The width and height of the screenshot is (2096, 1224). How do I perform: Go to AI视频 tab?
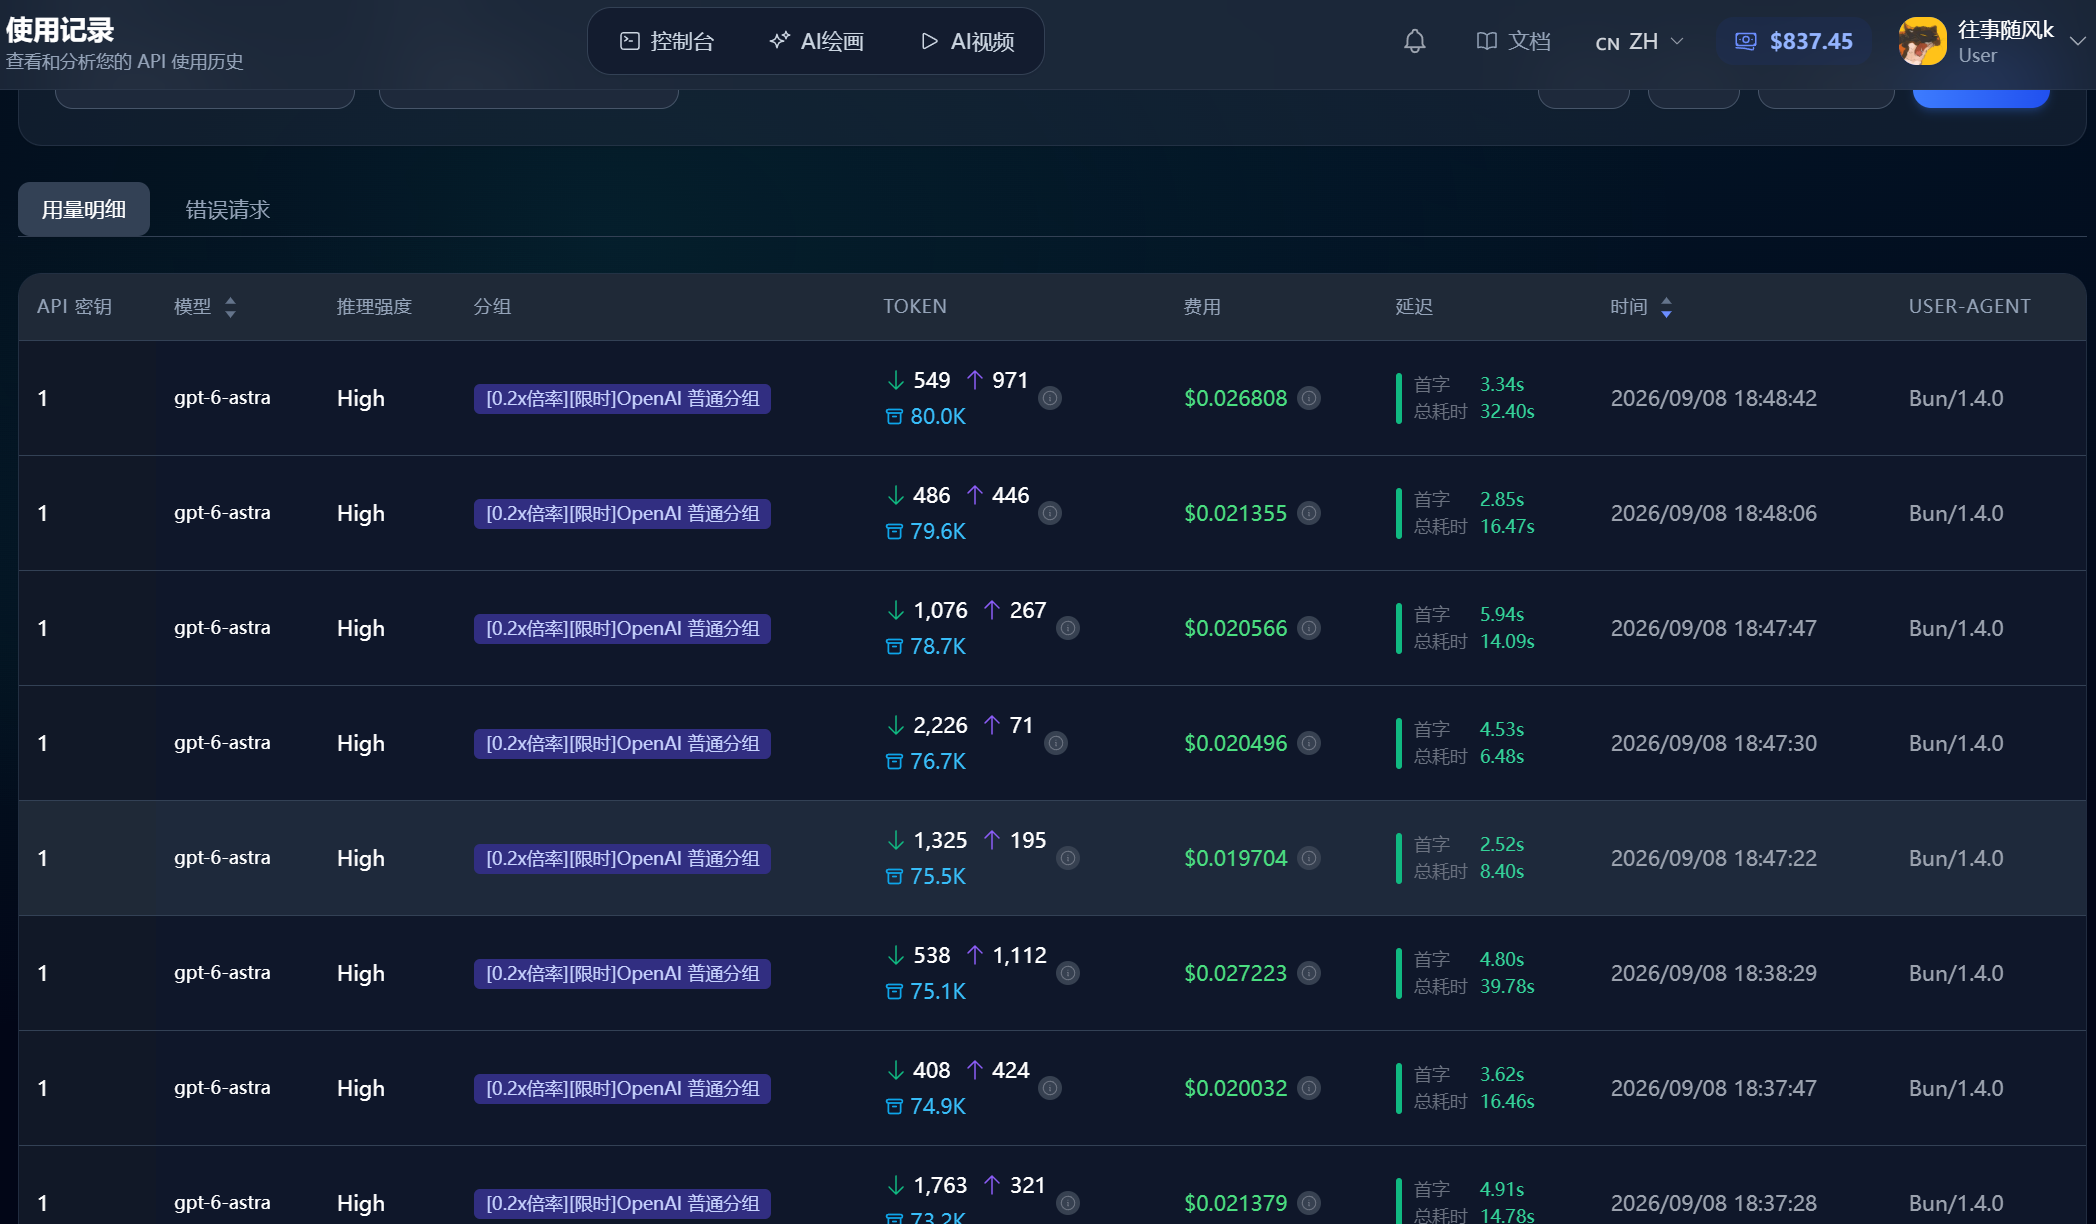(967, 41)
